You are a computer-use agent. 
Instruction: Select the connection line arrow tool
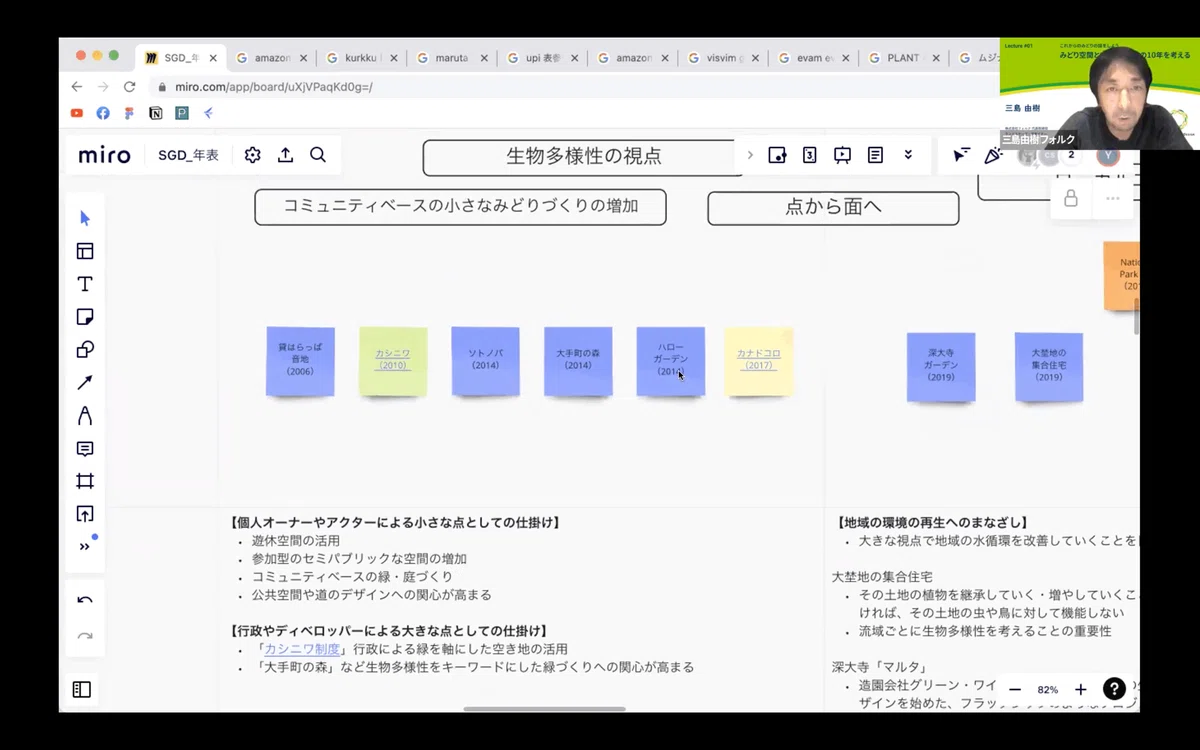click(85, 383)
